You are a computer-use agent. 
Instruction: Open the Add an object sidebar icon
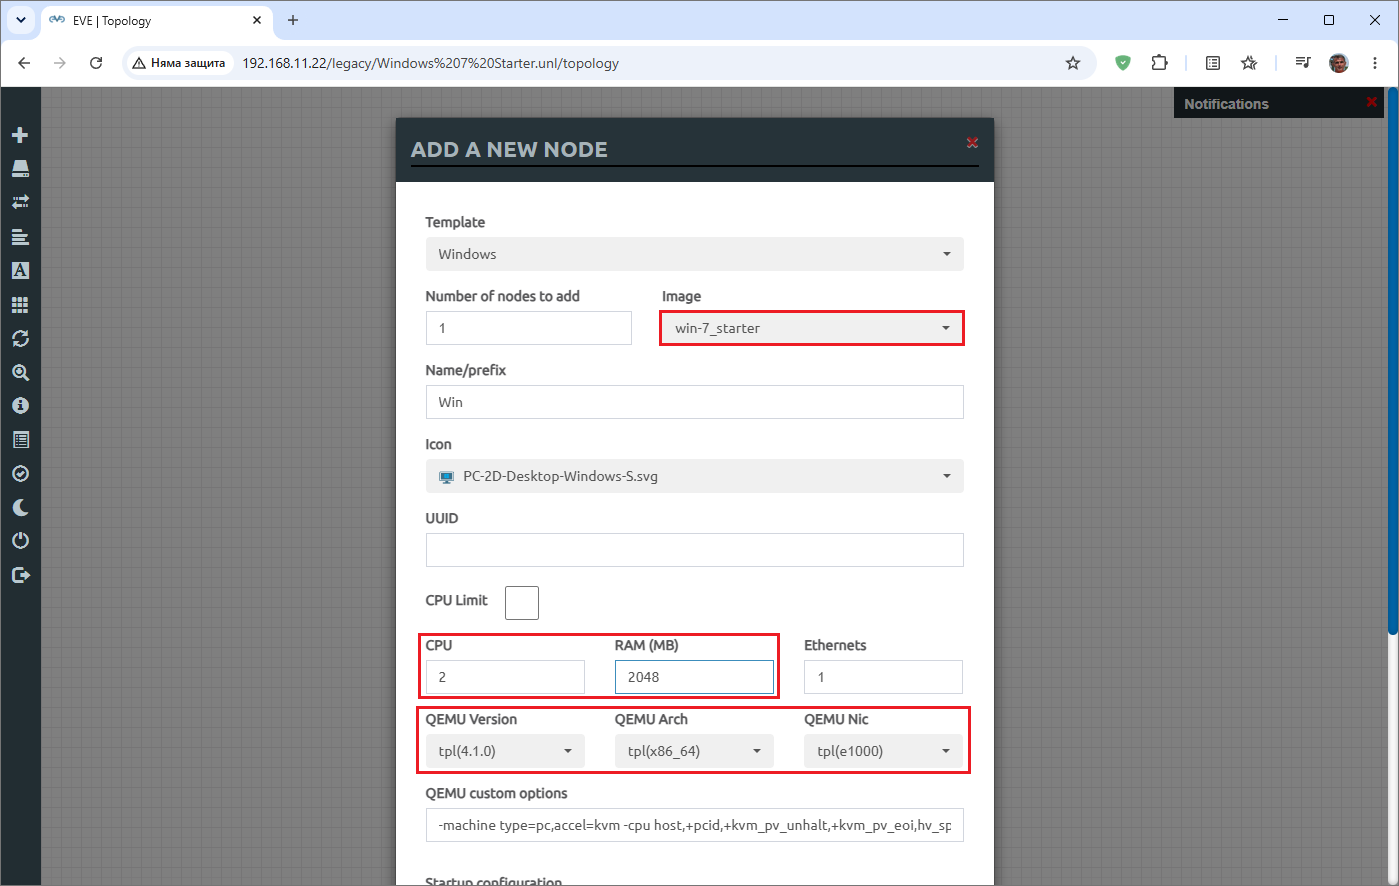pos(20,135)
